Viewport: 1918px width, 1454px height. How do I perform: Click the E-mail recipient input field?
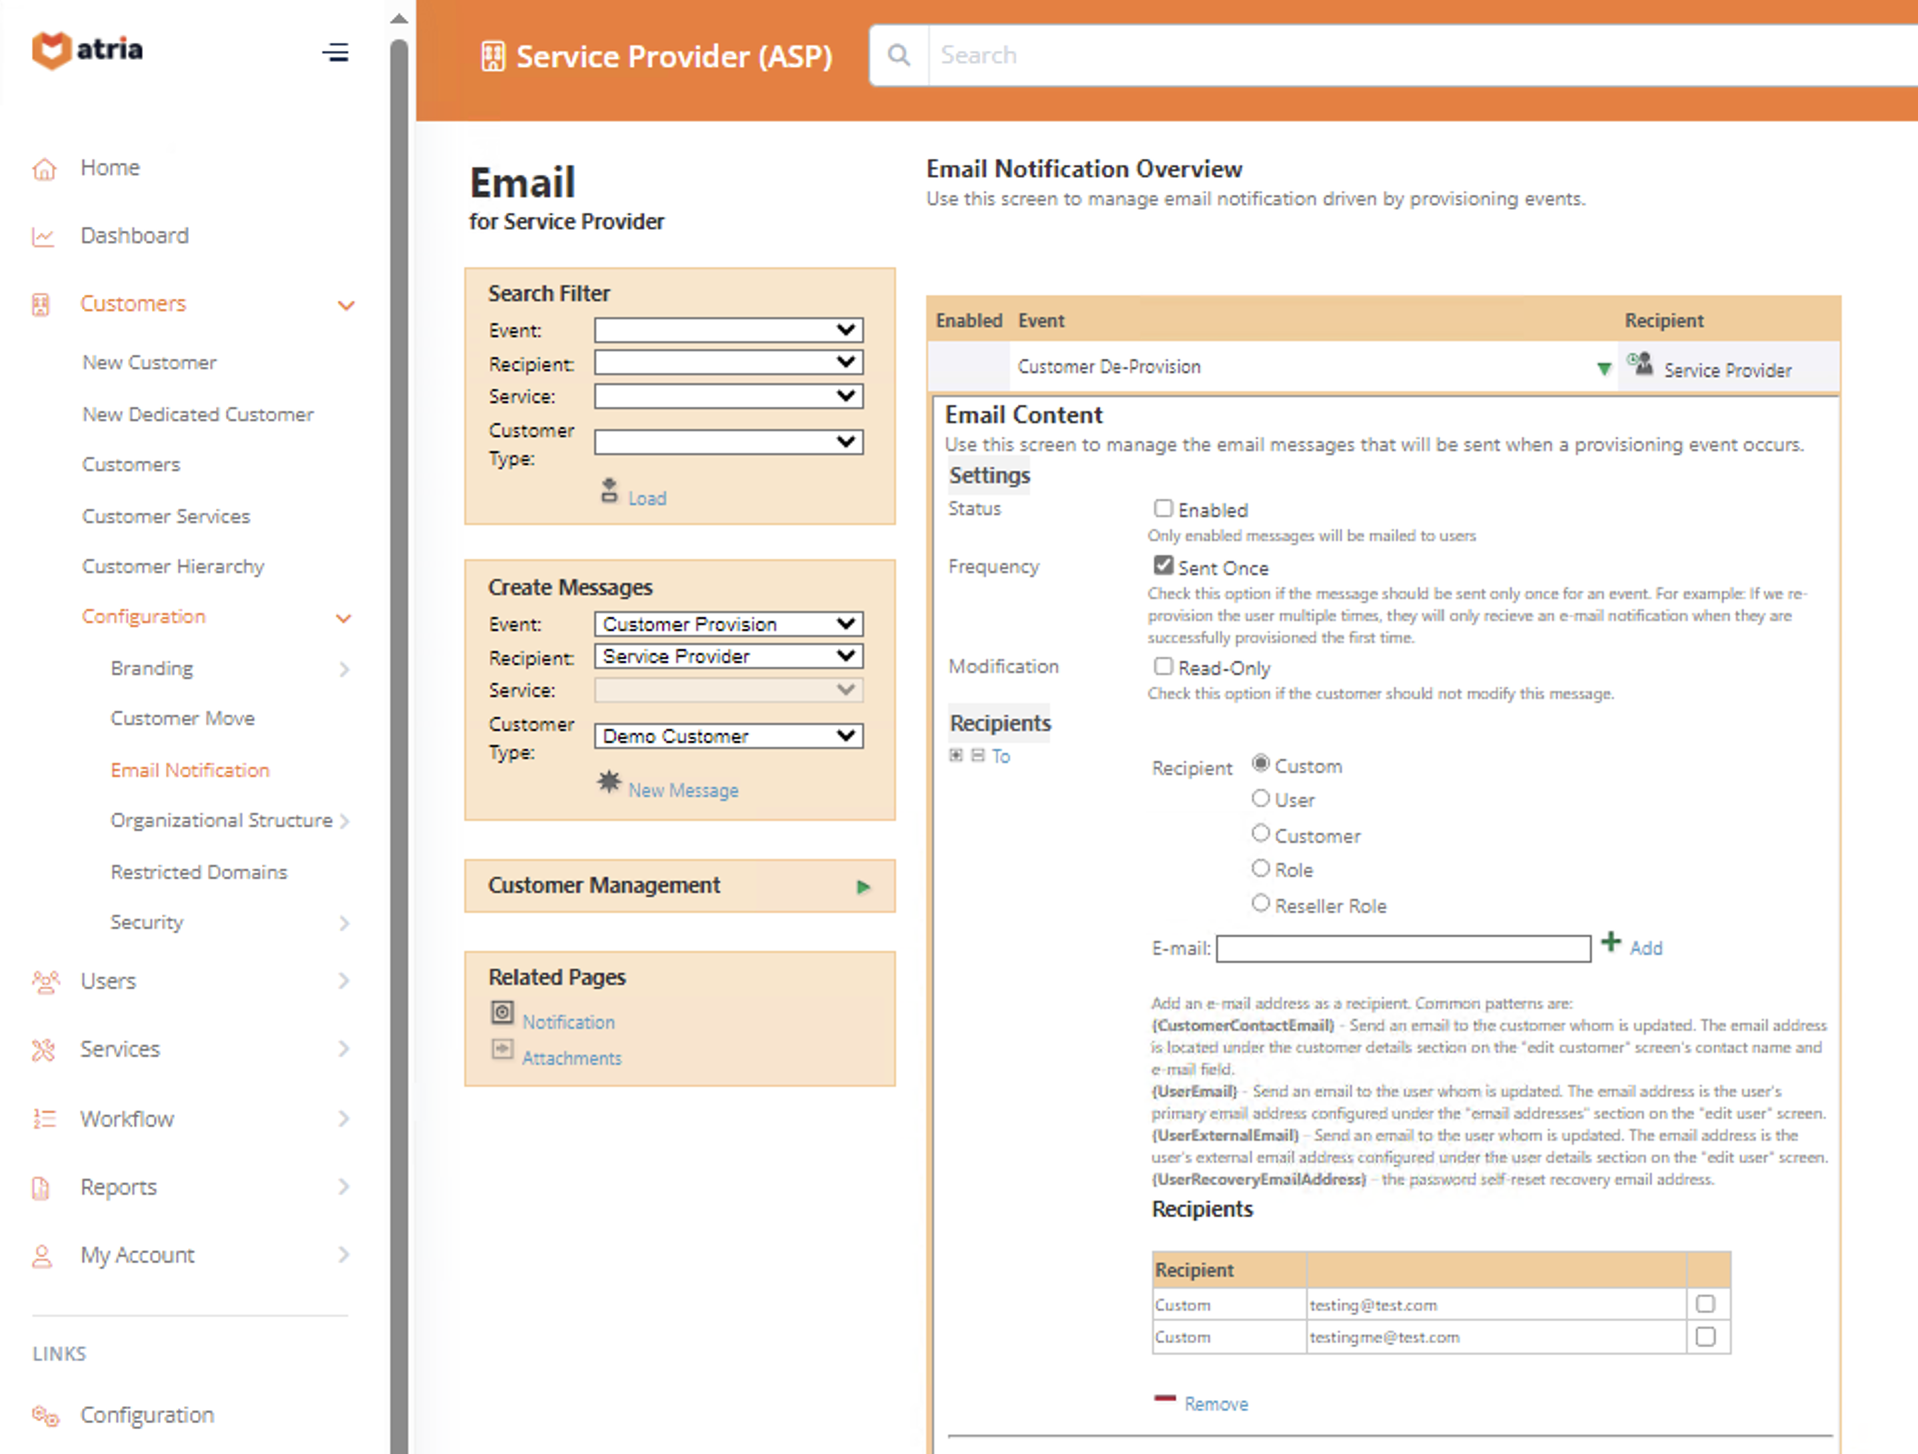pos(1402,948)
